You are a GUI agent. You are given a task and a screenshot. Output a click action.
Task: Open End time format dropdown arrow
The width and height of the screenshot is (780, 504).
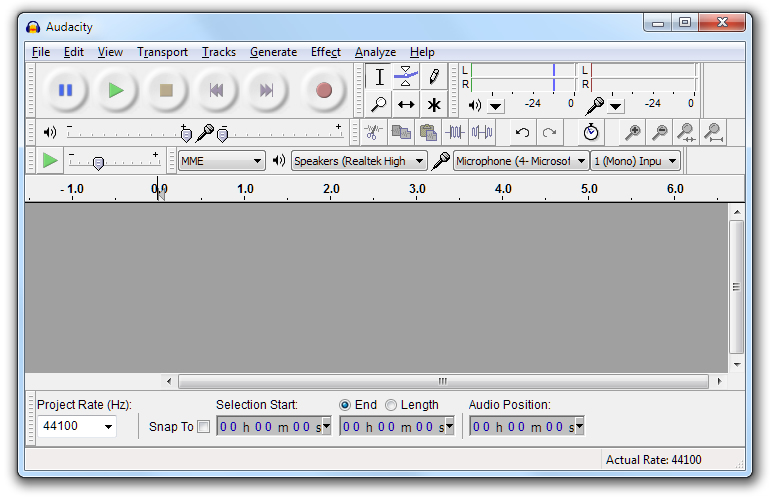click(450, 426)
